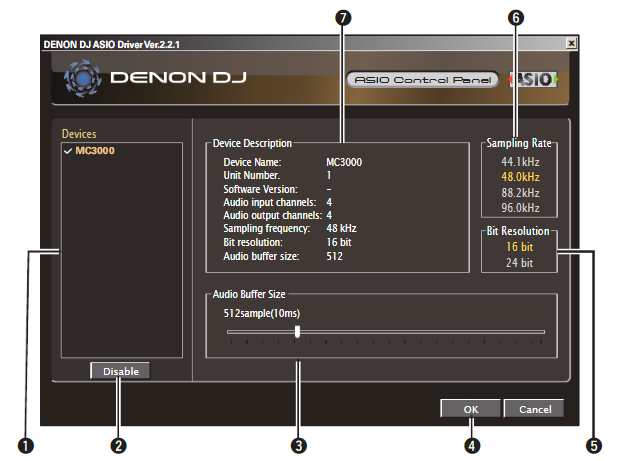Click the Audio Buffer Size slider handle
The height and width of the screenshot is (461, 619).
pyautogui.click(x=297, y=332)
